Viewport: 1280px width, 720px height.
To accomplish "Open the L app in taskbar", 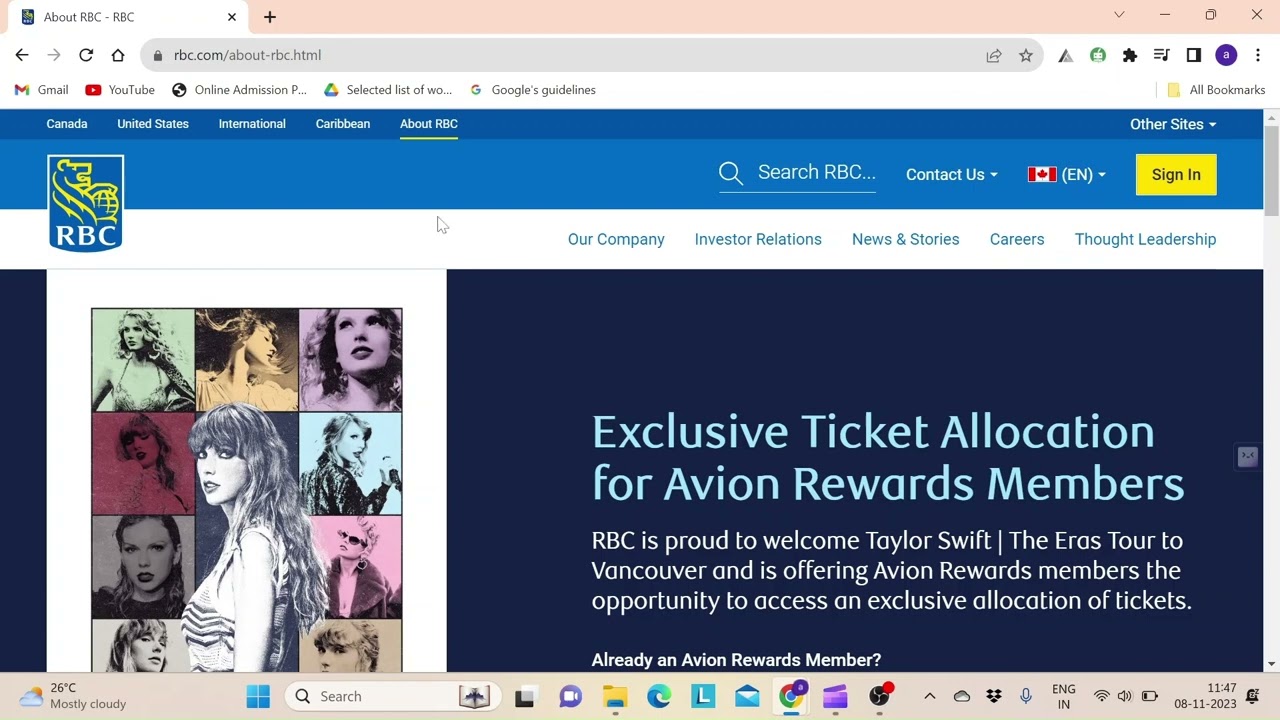I will 703,696.
